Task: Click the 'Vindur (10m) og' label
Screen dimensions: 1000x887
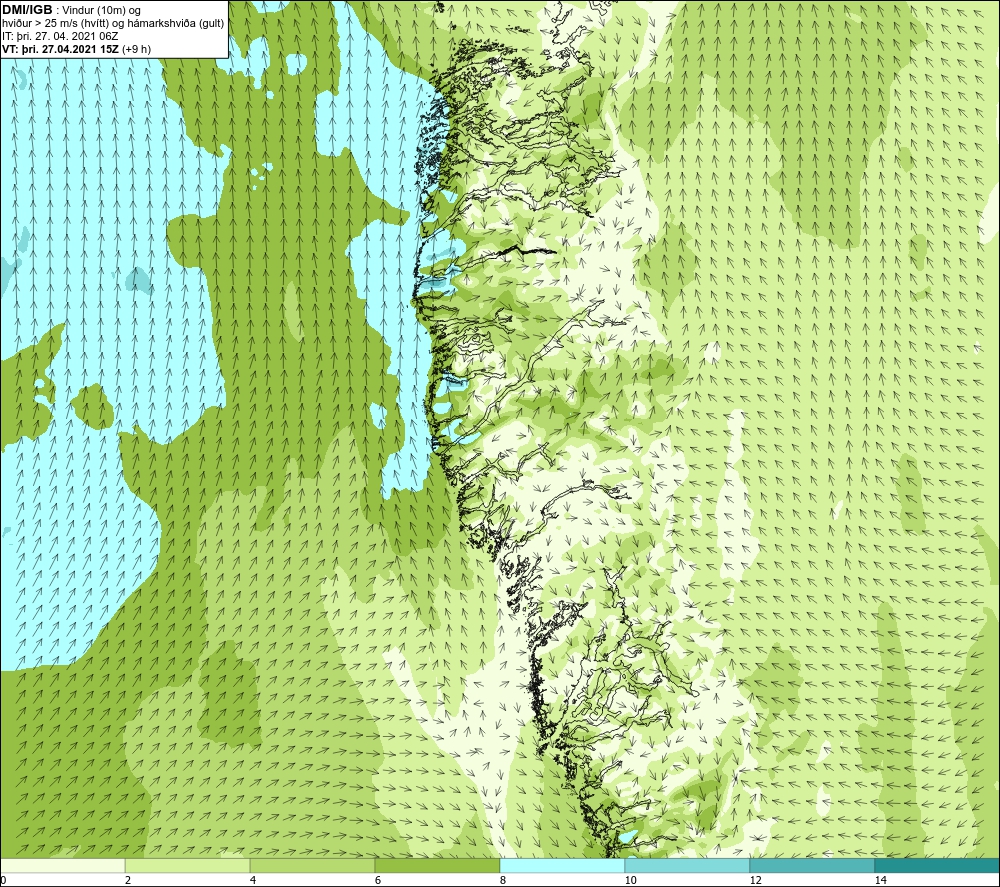Action: click(103, 10)
